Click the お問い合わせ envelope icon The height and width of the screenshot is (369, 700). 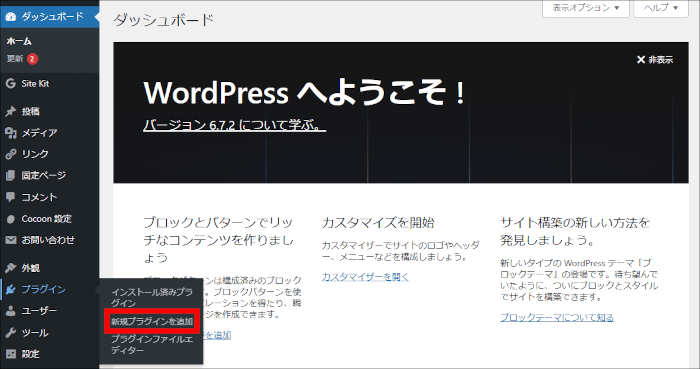(11, 240)
